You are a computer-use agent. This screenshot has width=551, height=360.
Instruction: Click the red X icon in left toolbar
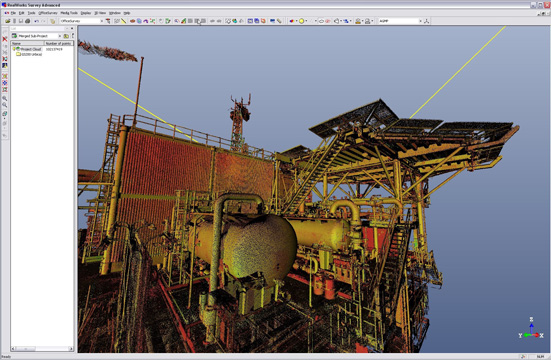(5, 39)
